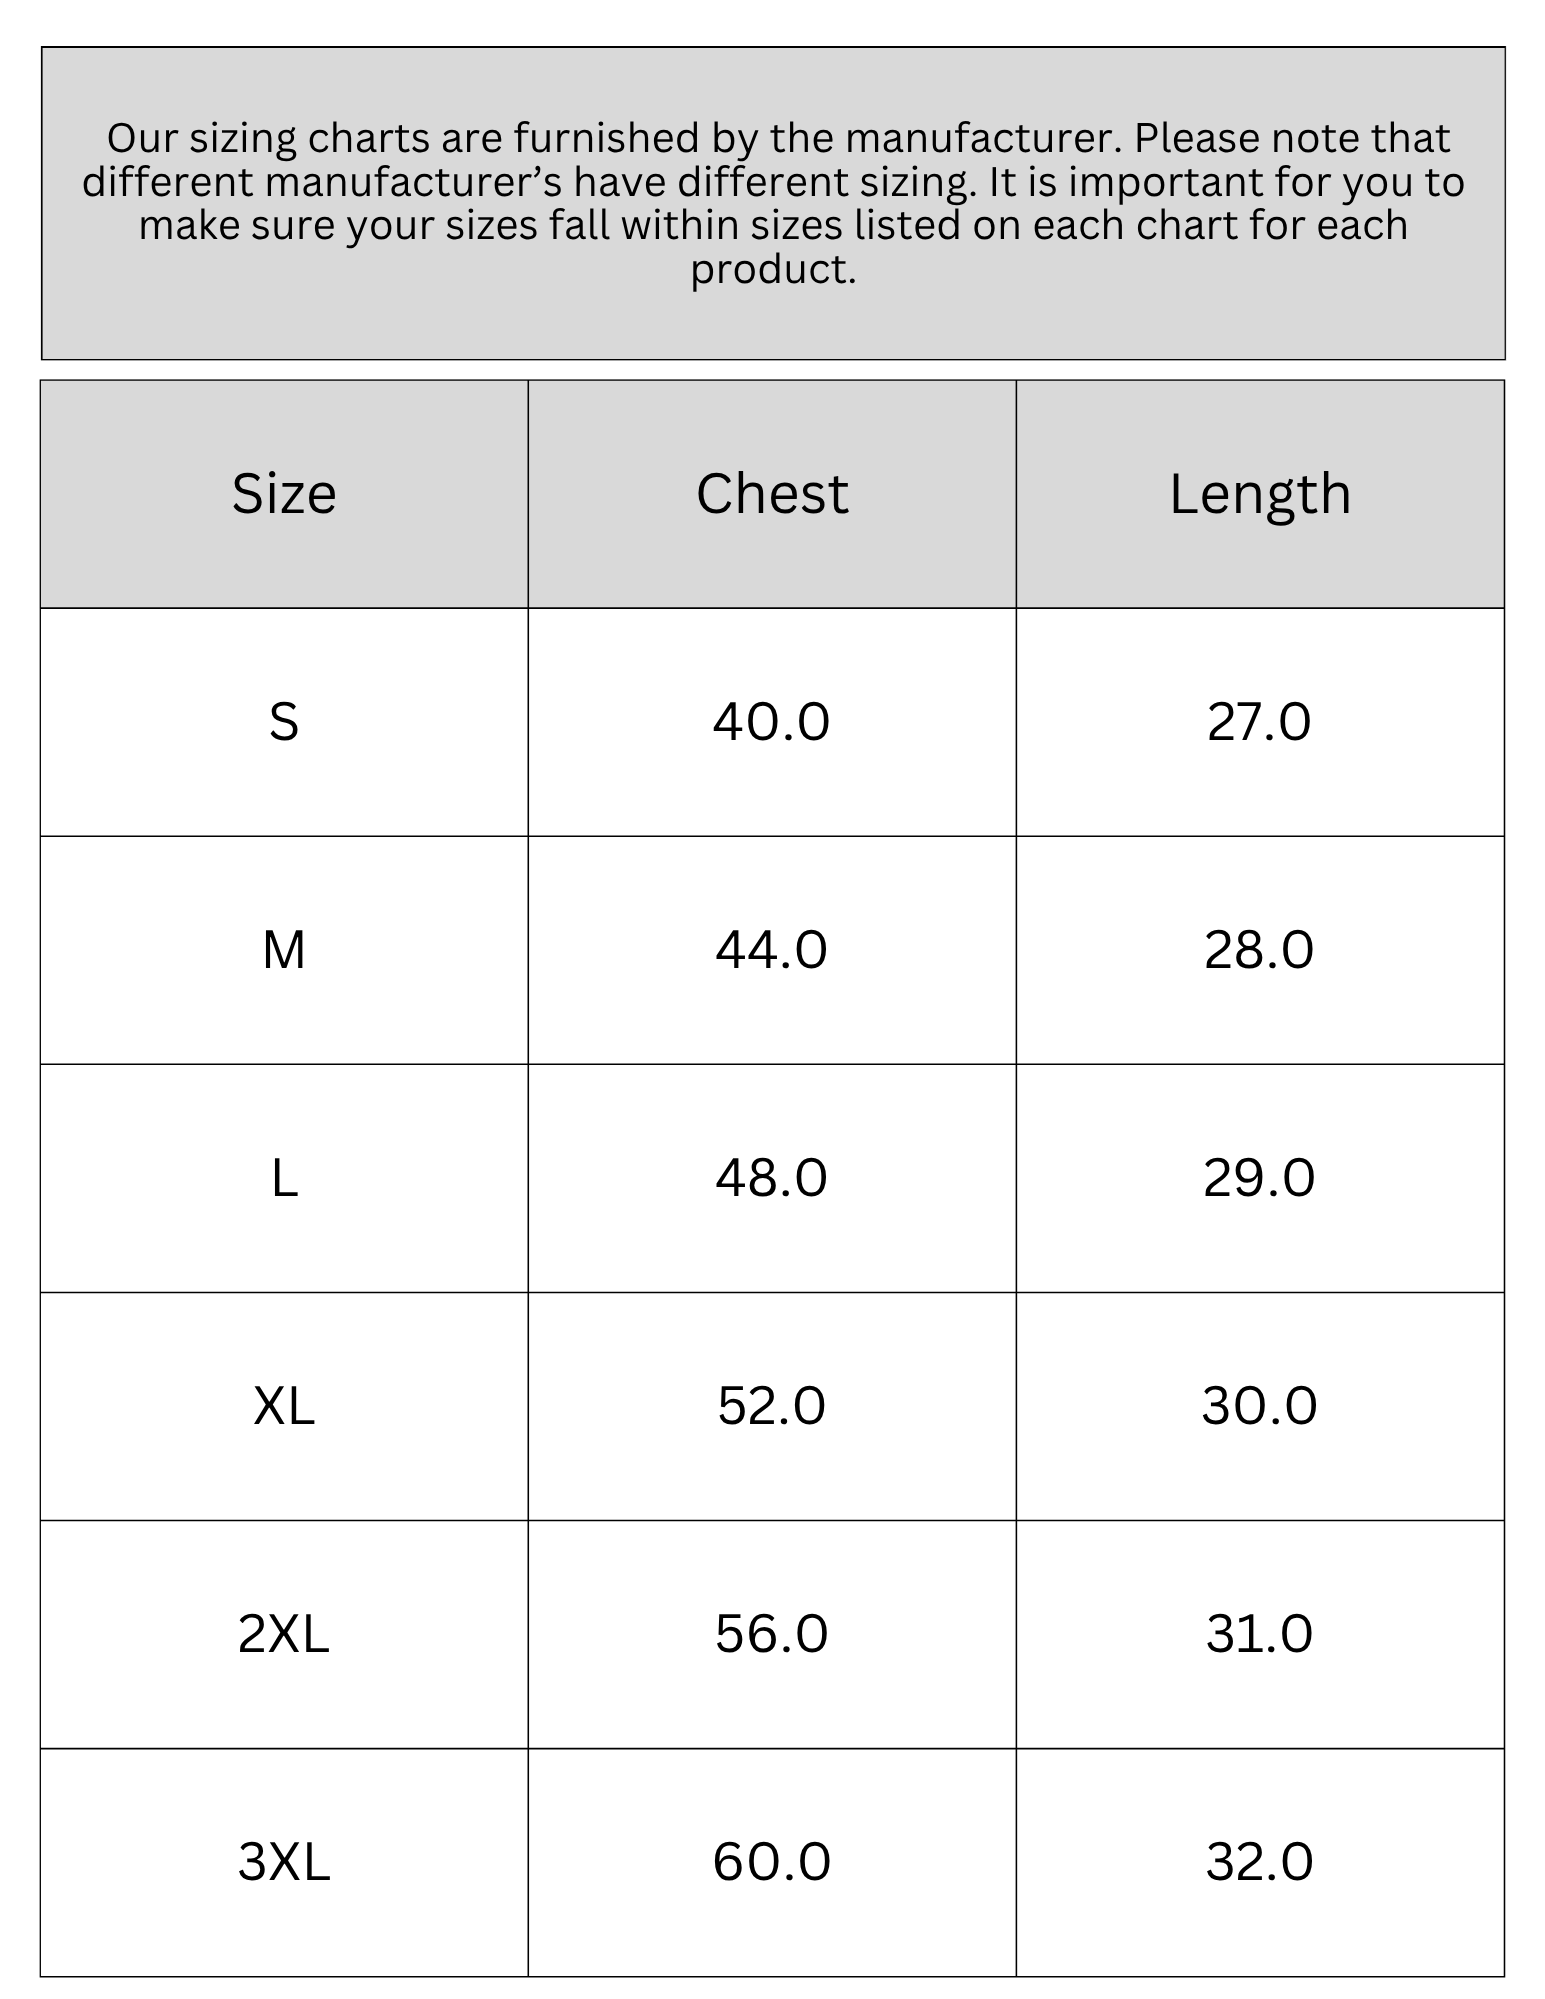The width and height of the screenshot is (1545, 1999).
Task: Click the Length column header
Action: click(x=1260, y=494)
